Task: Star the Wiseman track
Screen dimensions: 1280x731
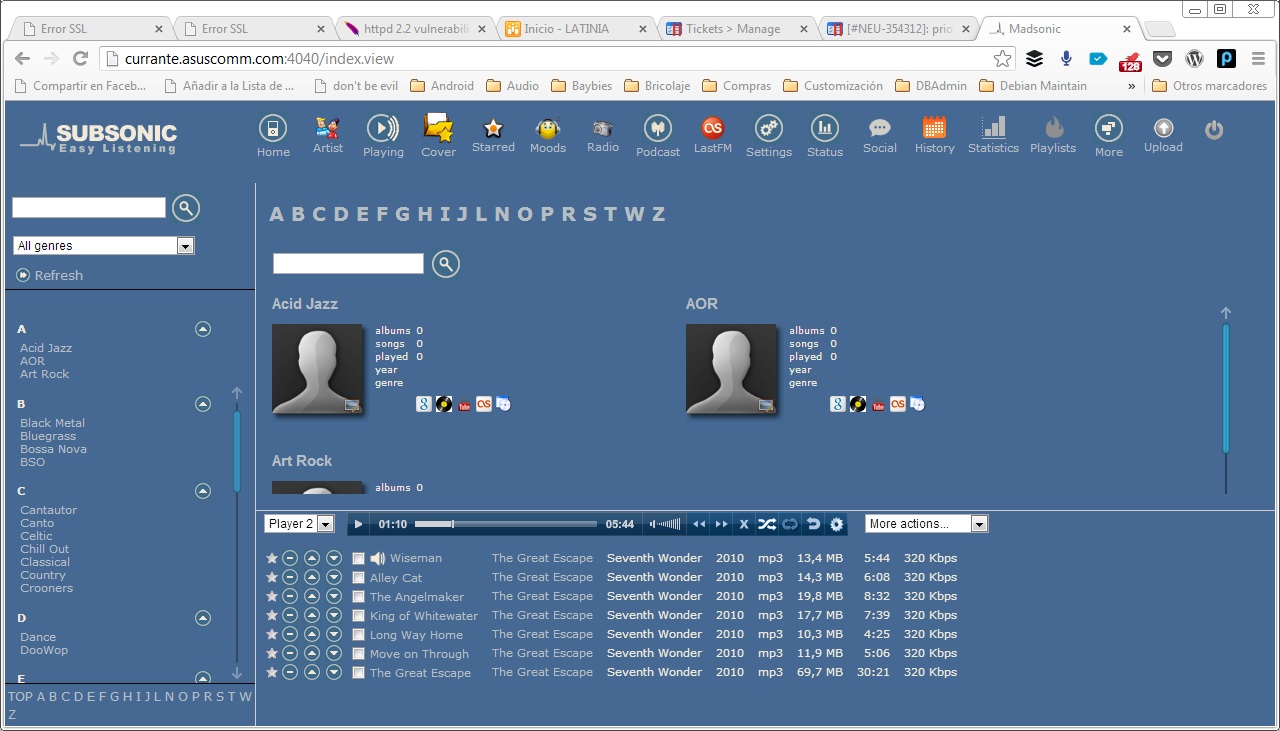Action: tap(272, 558)
